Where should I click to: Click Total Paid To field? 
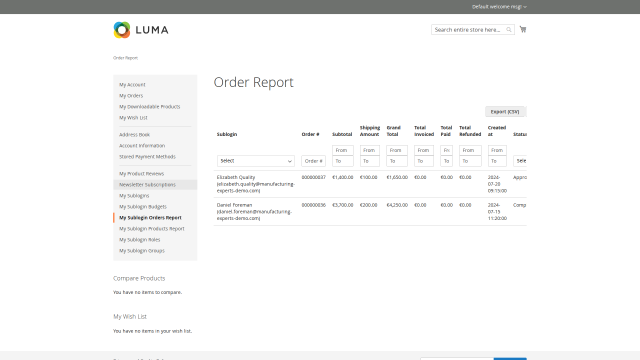pos(447,161)
